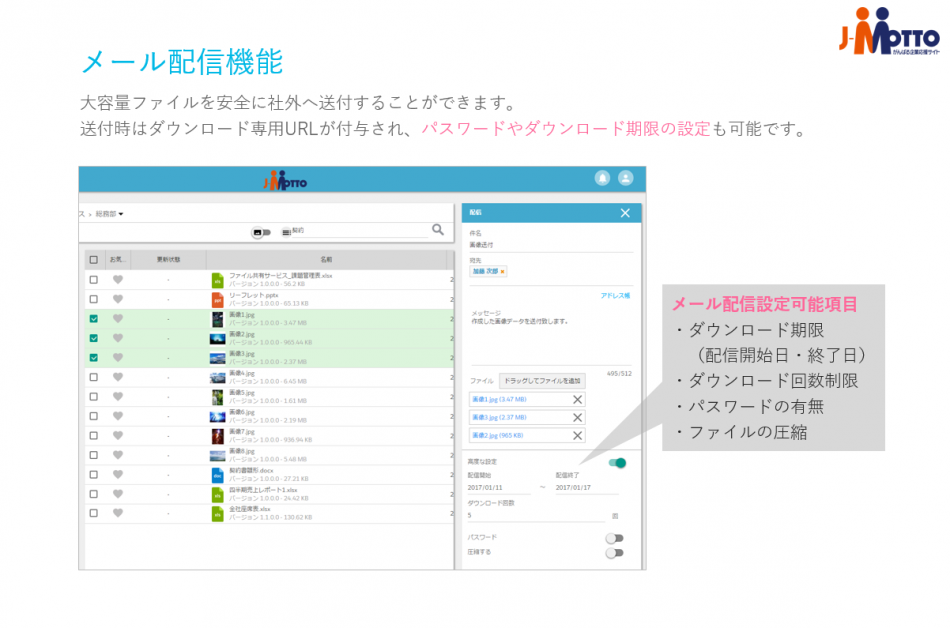This screenshot has width=950, height=628.
Task: Click heart icon for 全社座席表.xlsx
Action: (x=118, y=513)
